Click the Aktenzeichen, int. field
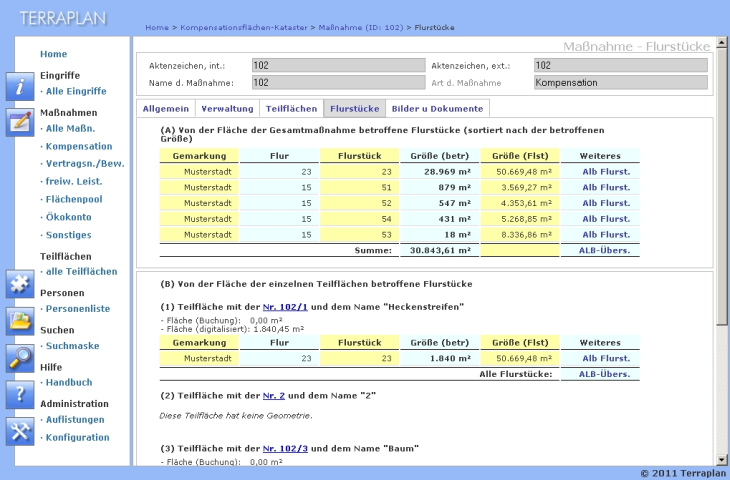The height and width of the screenshot is (480, 730). click(x=338, y=65)
